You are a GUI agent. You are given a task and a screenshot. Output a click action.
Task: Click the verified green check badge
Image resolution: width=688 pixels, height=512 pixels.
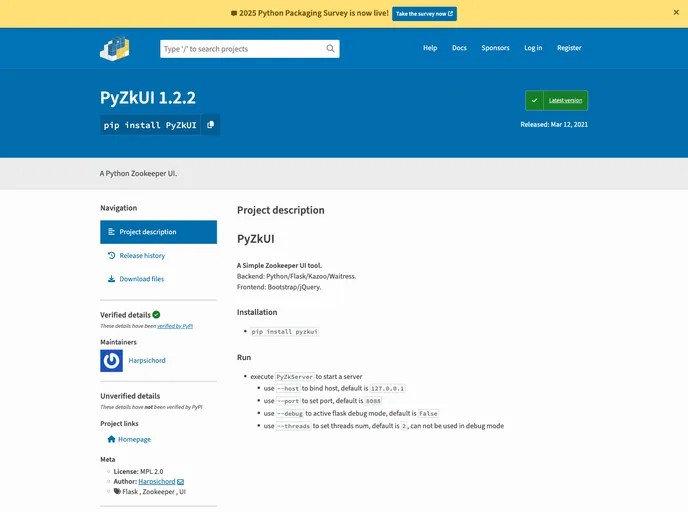tap(157, 315)
